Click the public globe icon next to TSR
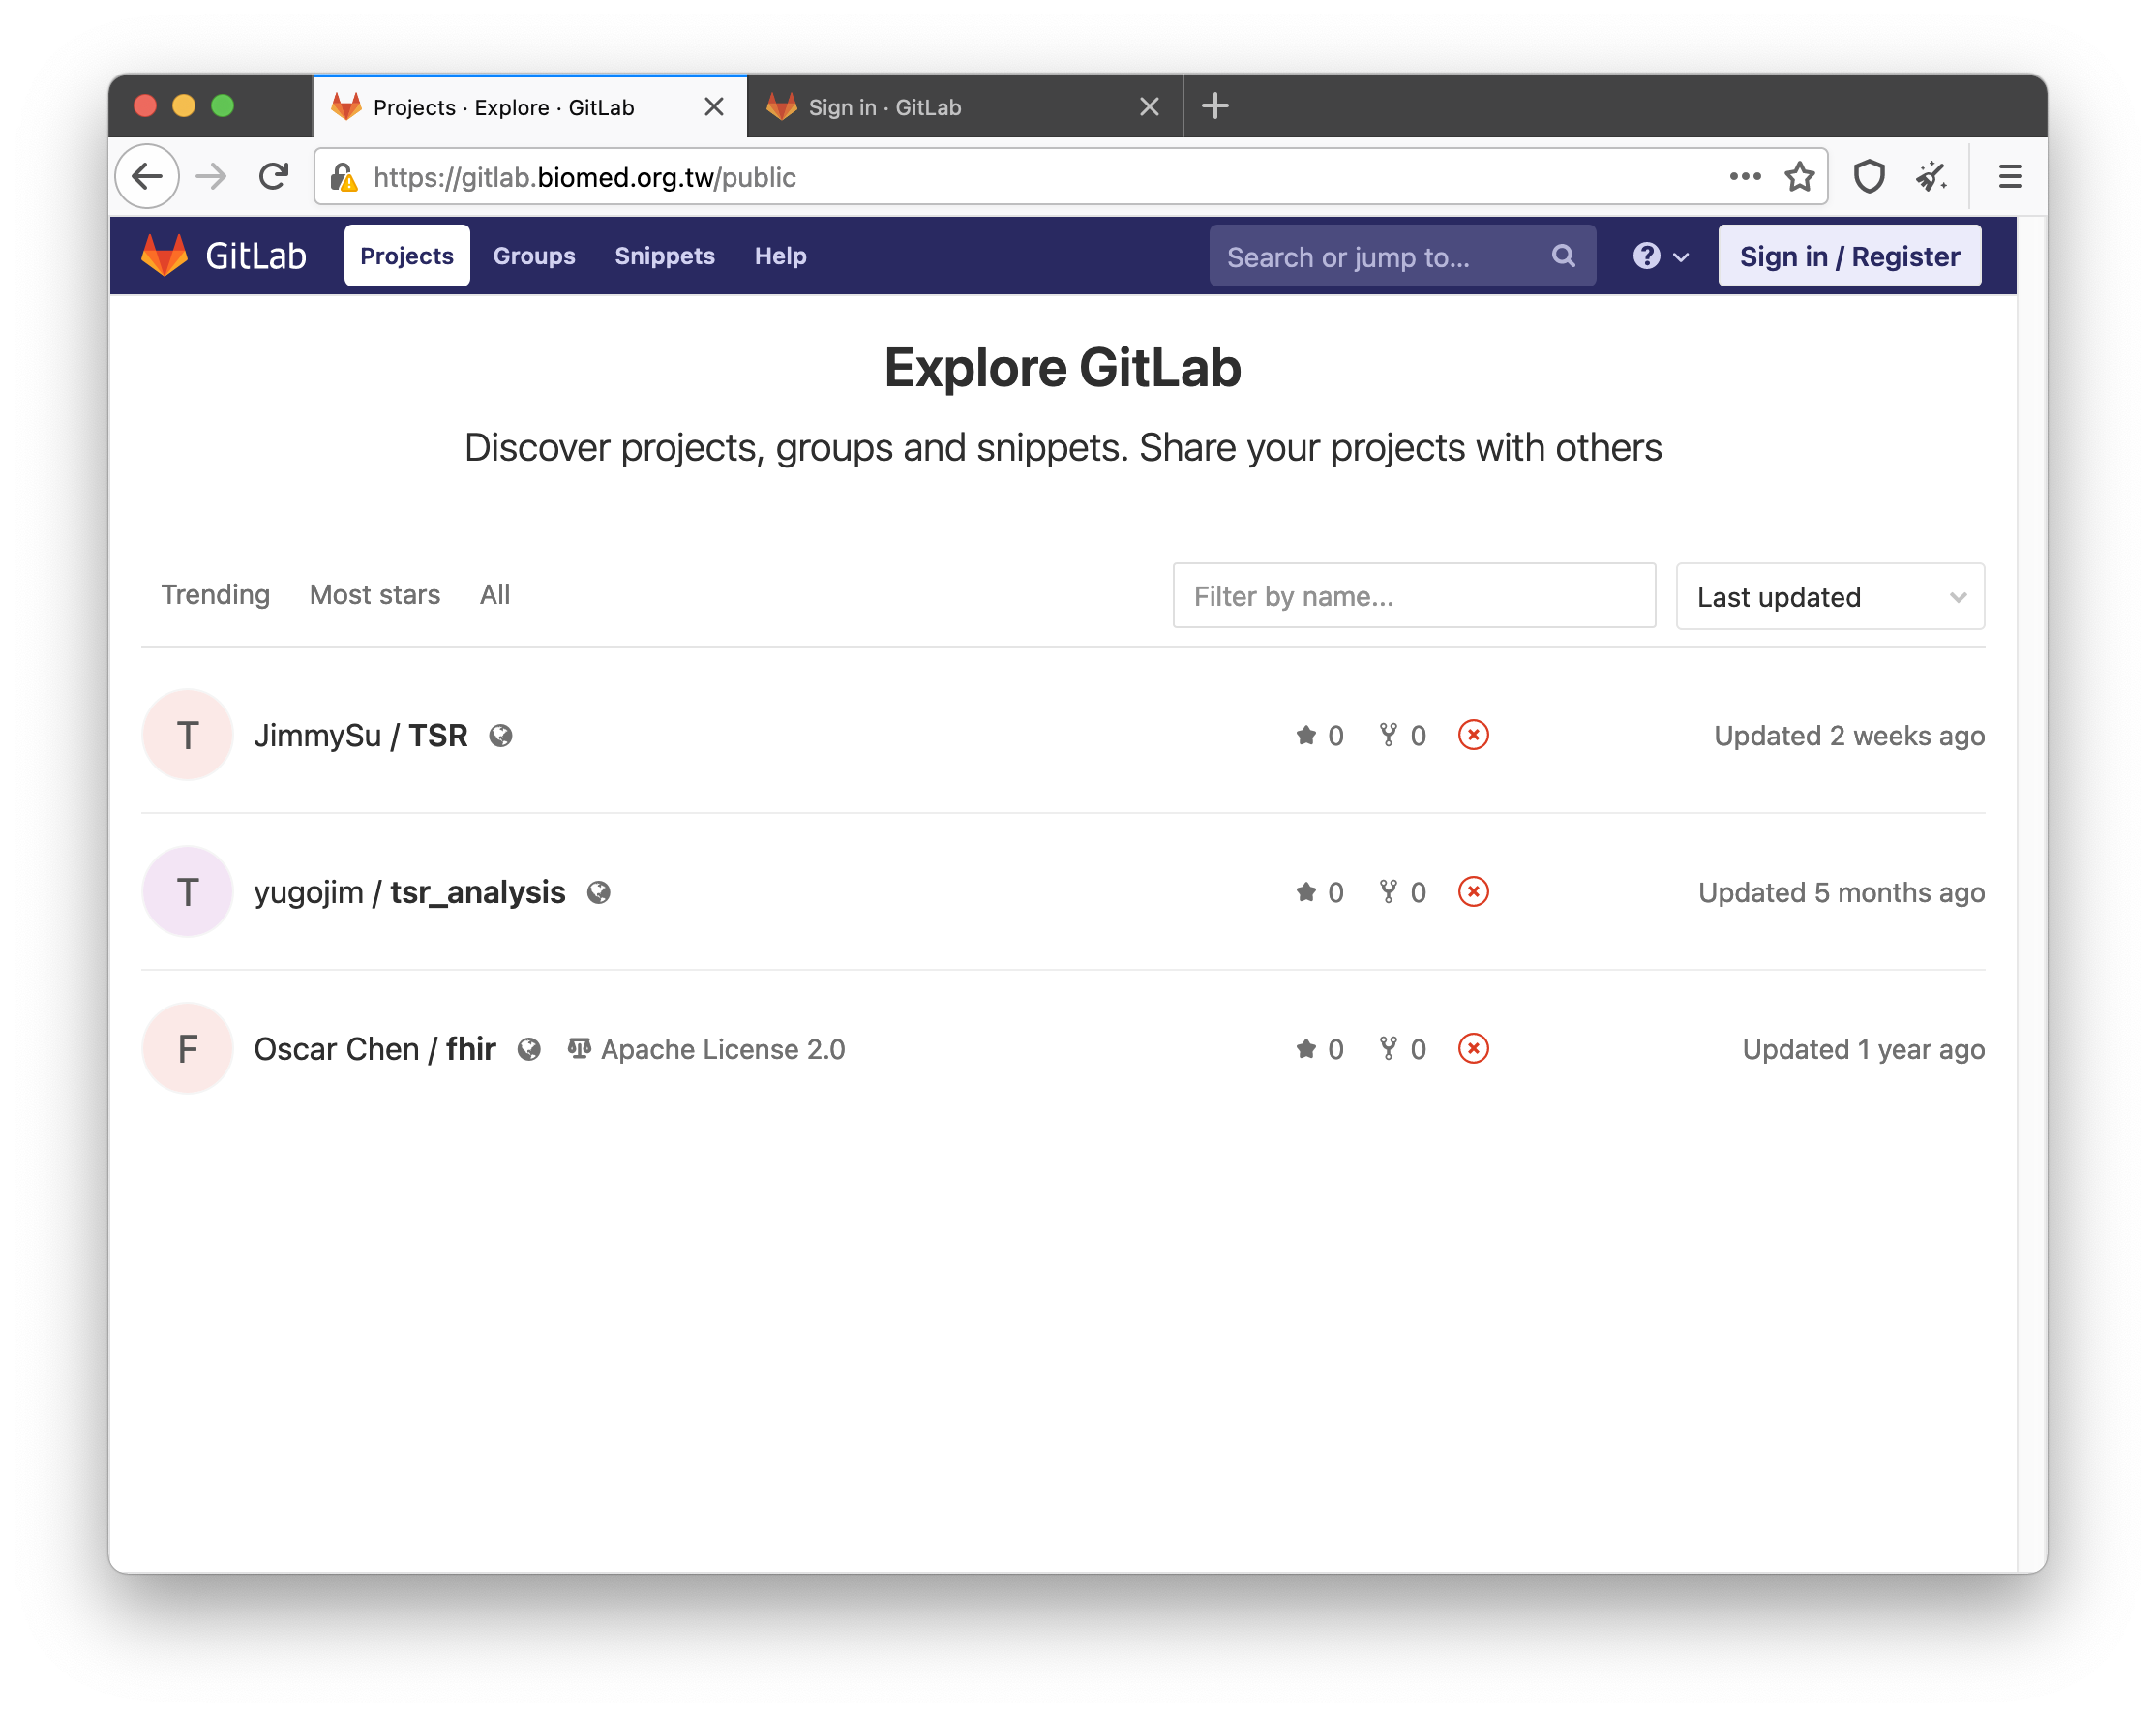The width and height of the screenshot is (2156, 1717). (x=501, y=736)
